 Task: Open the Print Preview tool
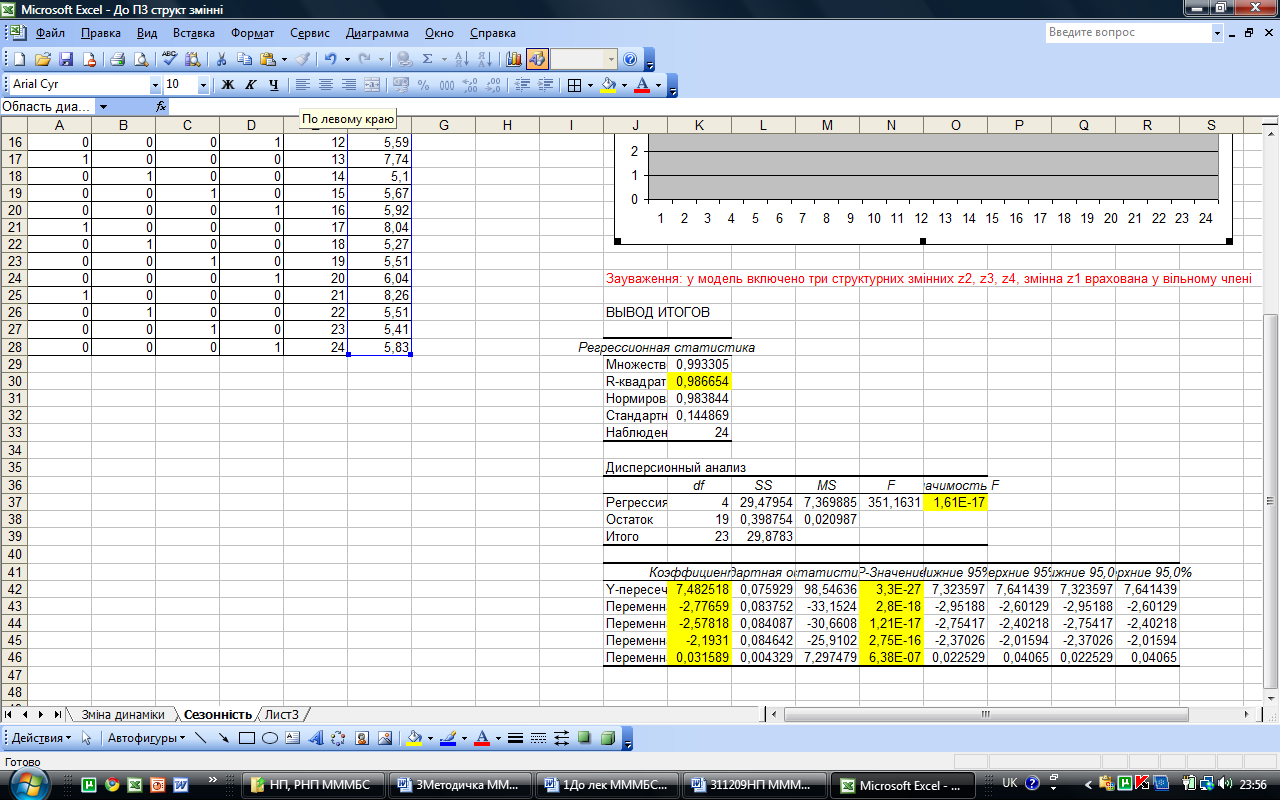tap(140, 59)
